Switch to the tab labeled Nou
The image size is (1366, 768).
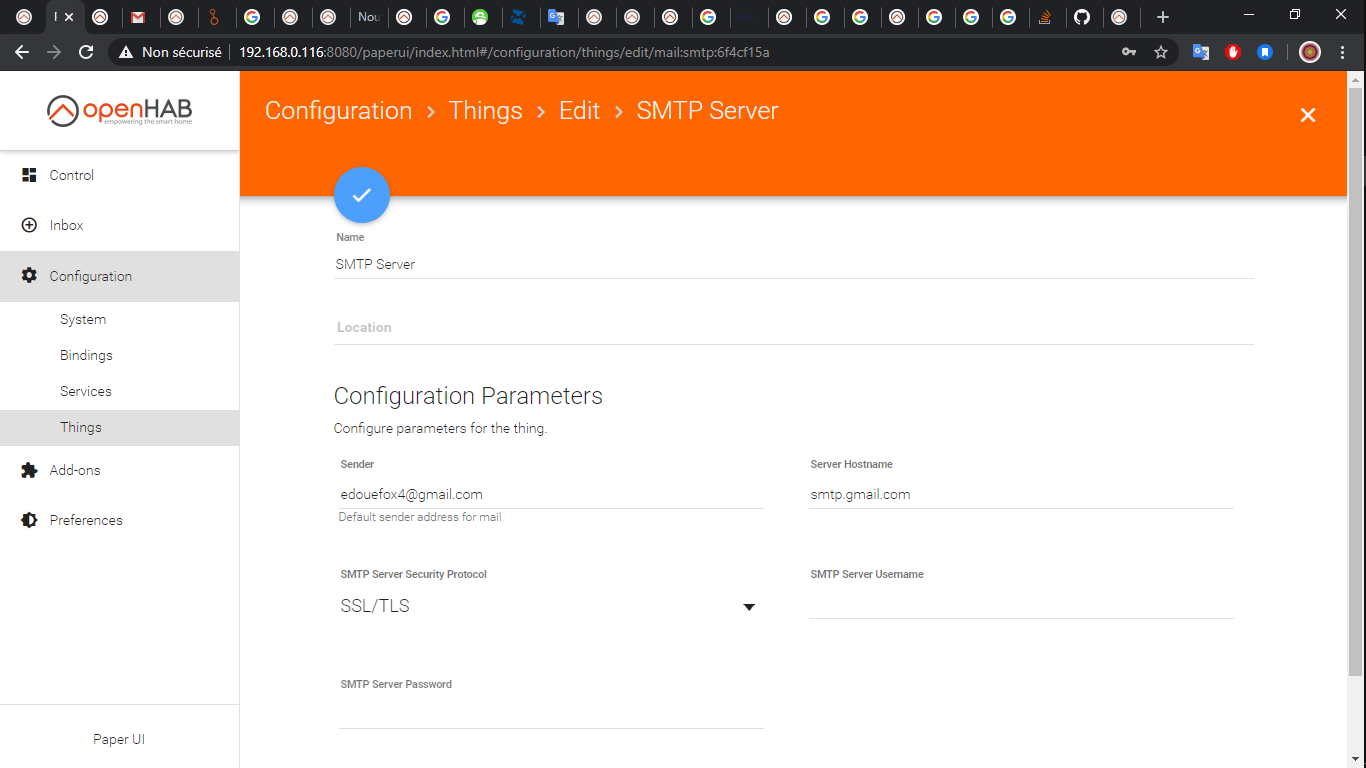tap(368, 17)
